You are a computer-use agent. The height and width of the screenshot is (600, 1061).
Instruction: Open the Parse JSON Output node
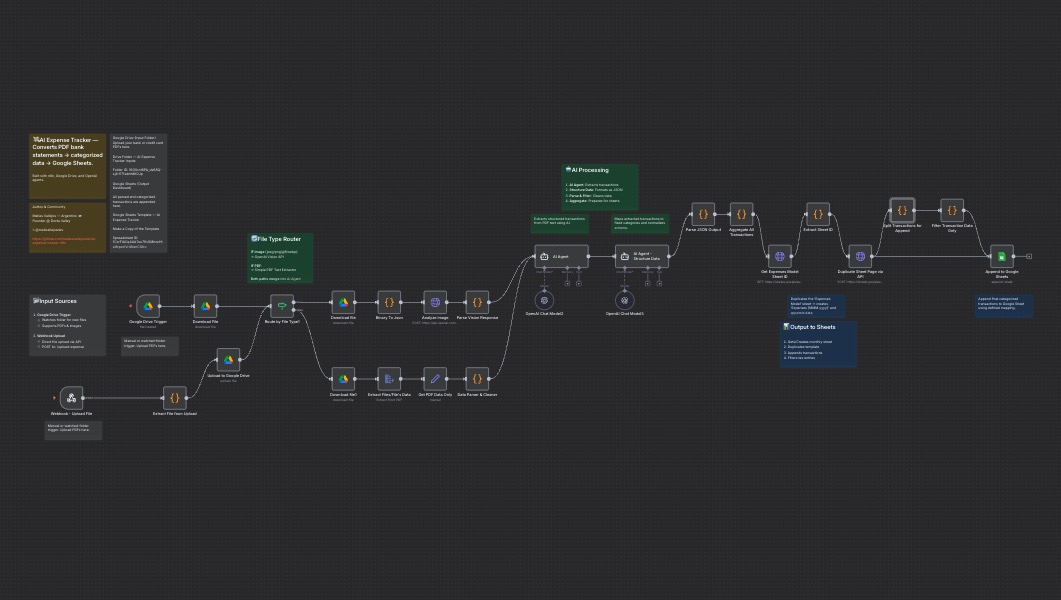click(x=703, y=214)
